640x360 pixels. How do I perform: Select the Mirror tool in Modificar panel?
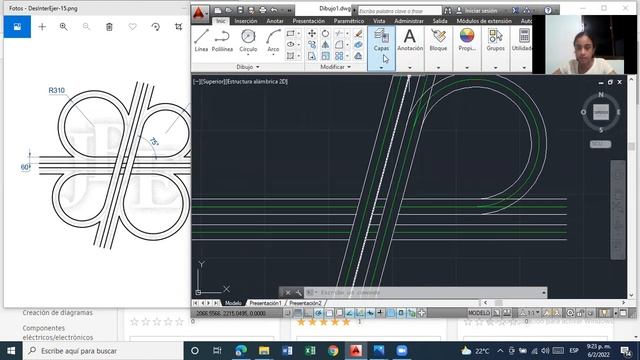click(x=325, y=44)
